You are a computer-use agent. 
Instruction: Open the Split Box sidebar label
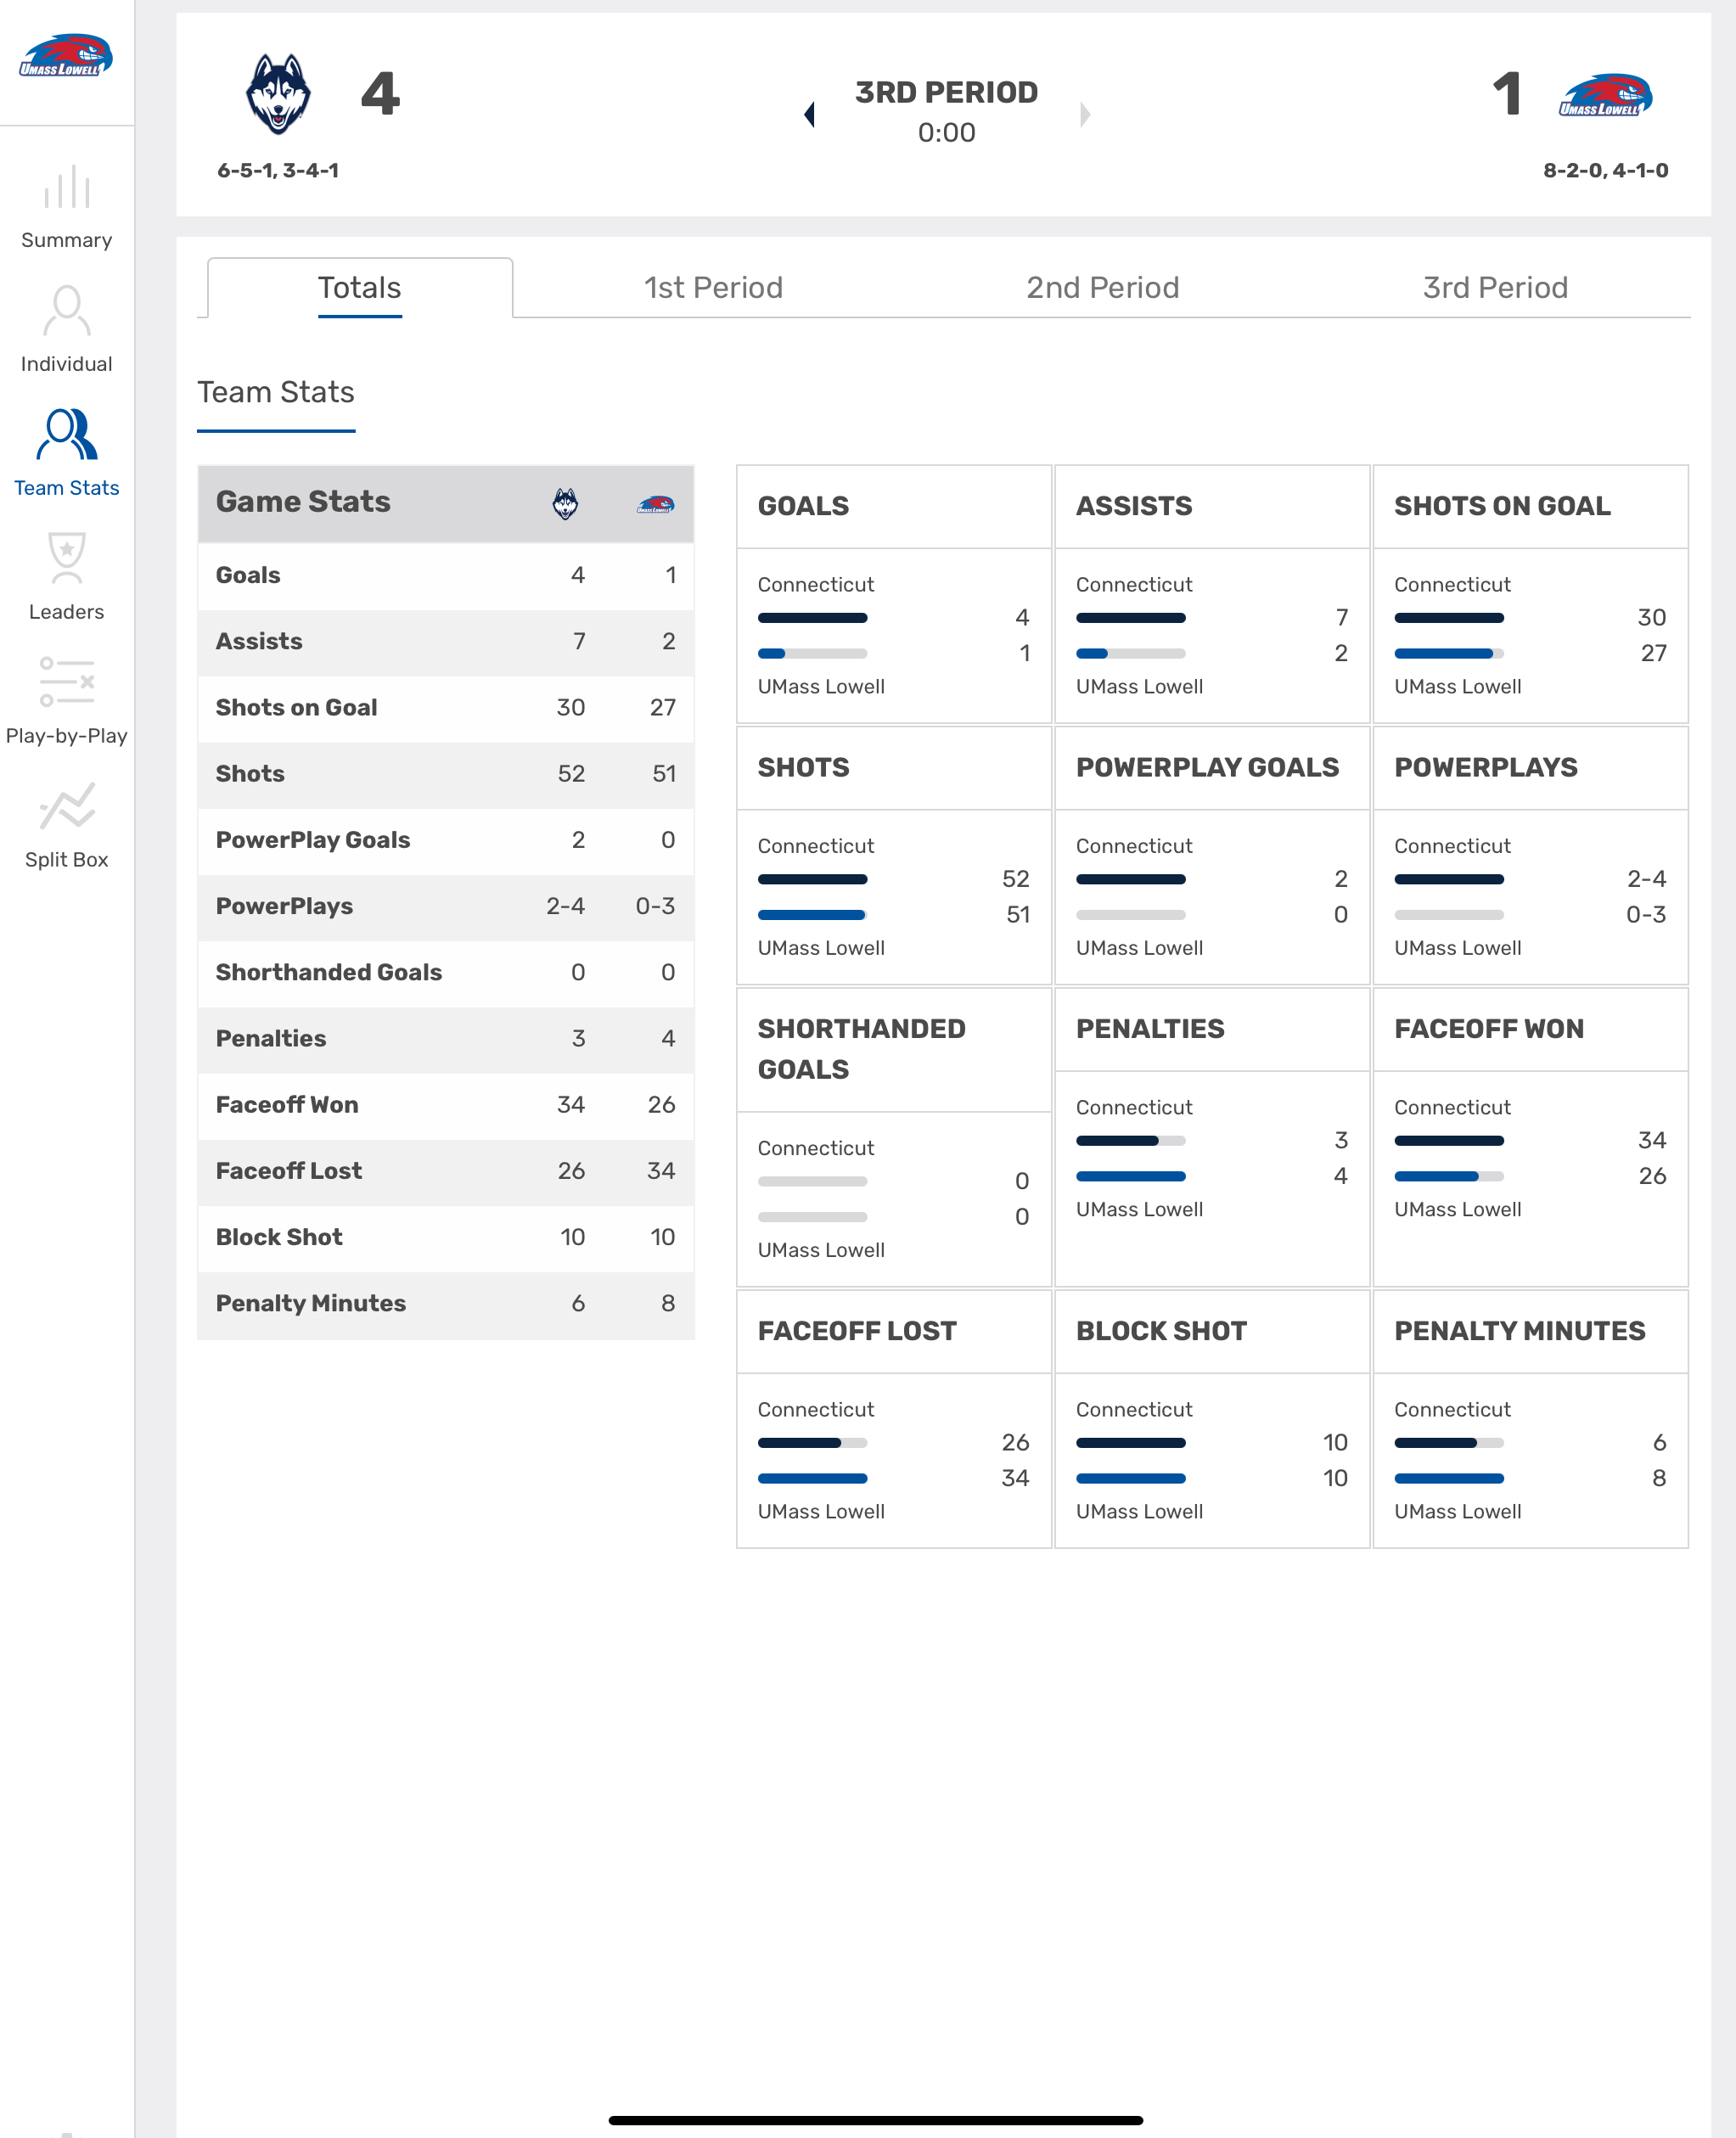tap(67, 860)
